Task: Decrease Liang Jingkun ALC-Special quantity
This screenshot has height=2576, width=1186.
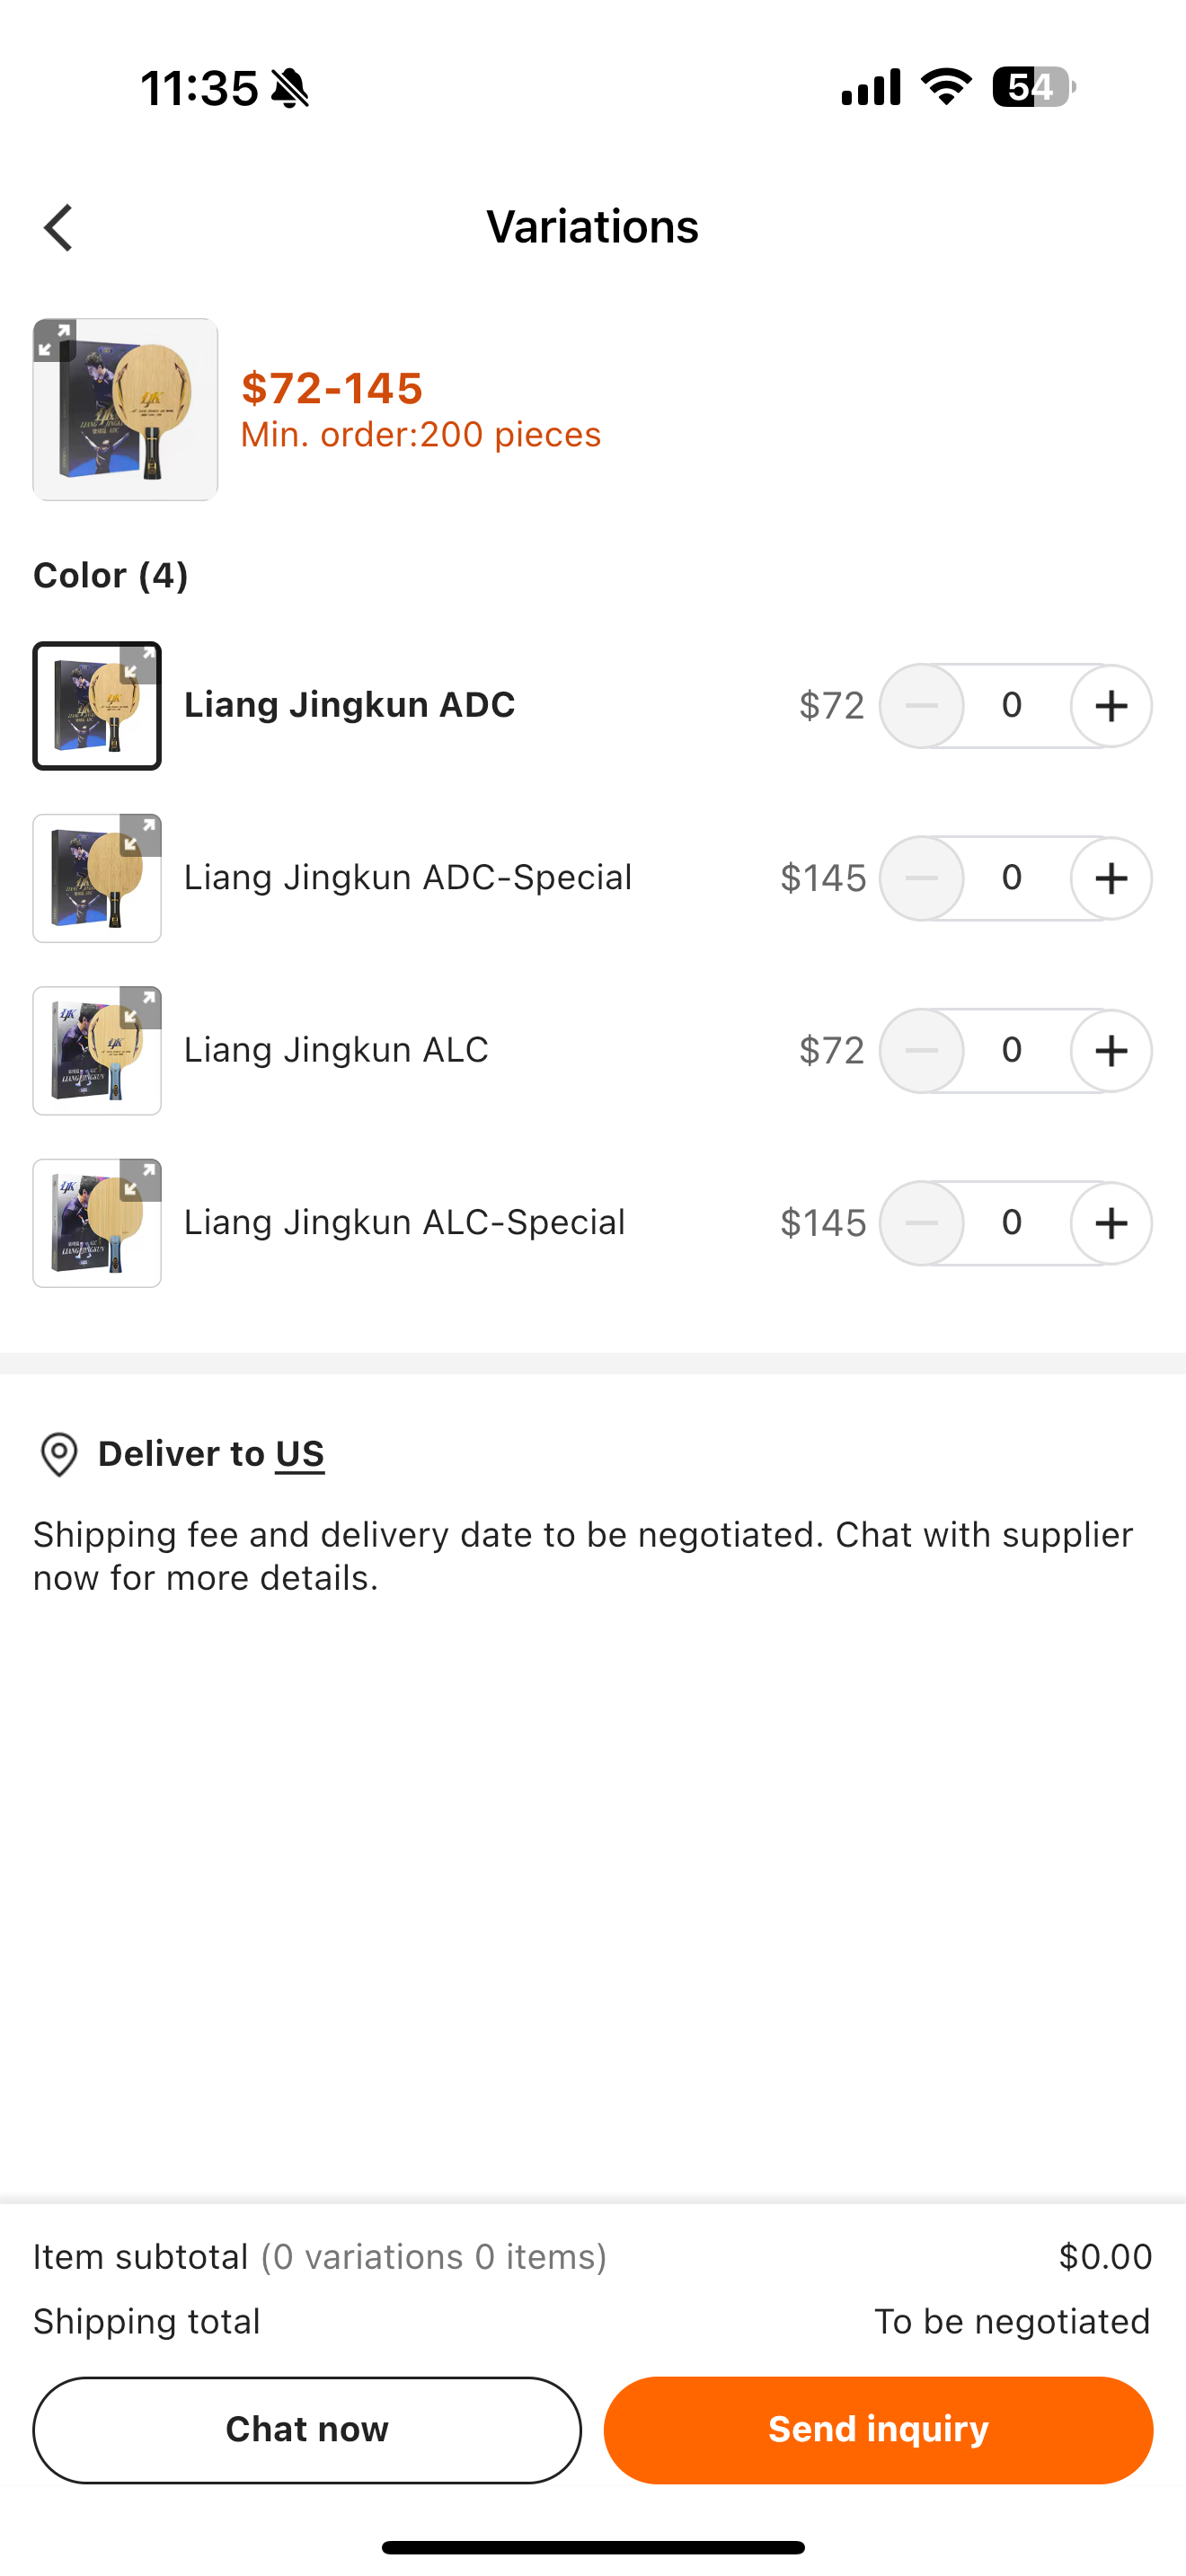Action: pos(921,1223)
